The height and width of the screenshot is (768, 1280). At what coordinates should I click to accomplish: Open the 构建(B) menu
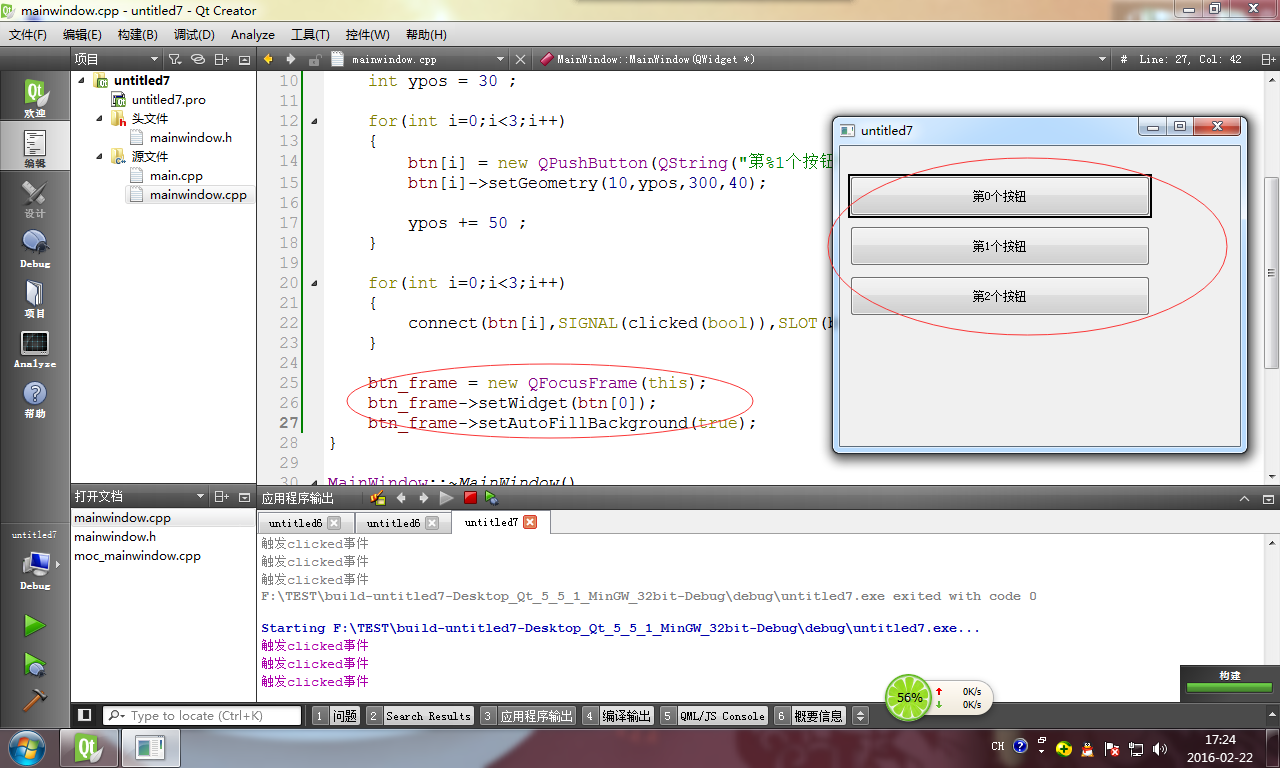coord(138,34)
